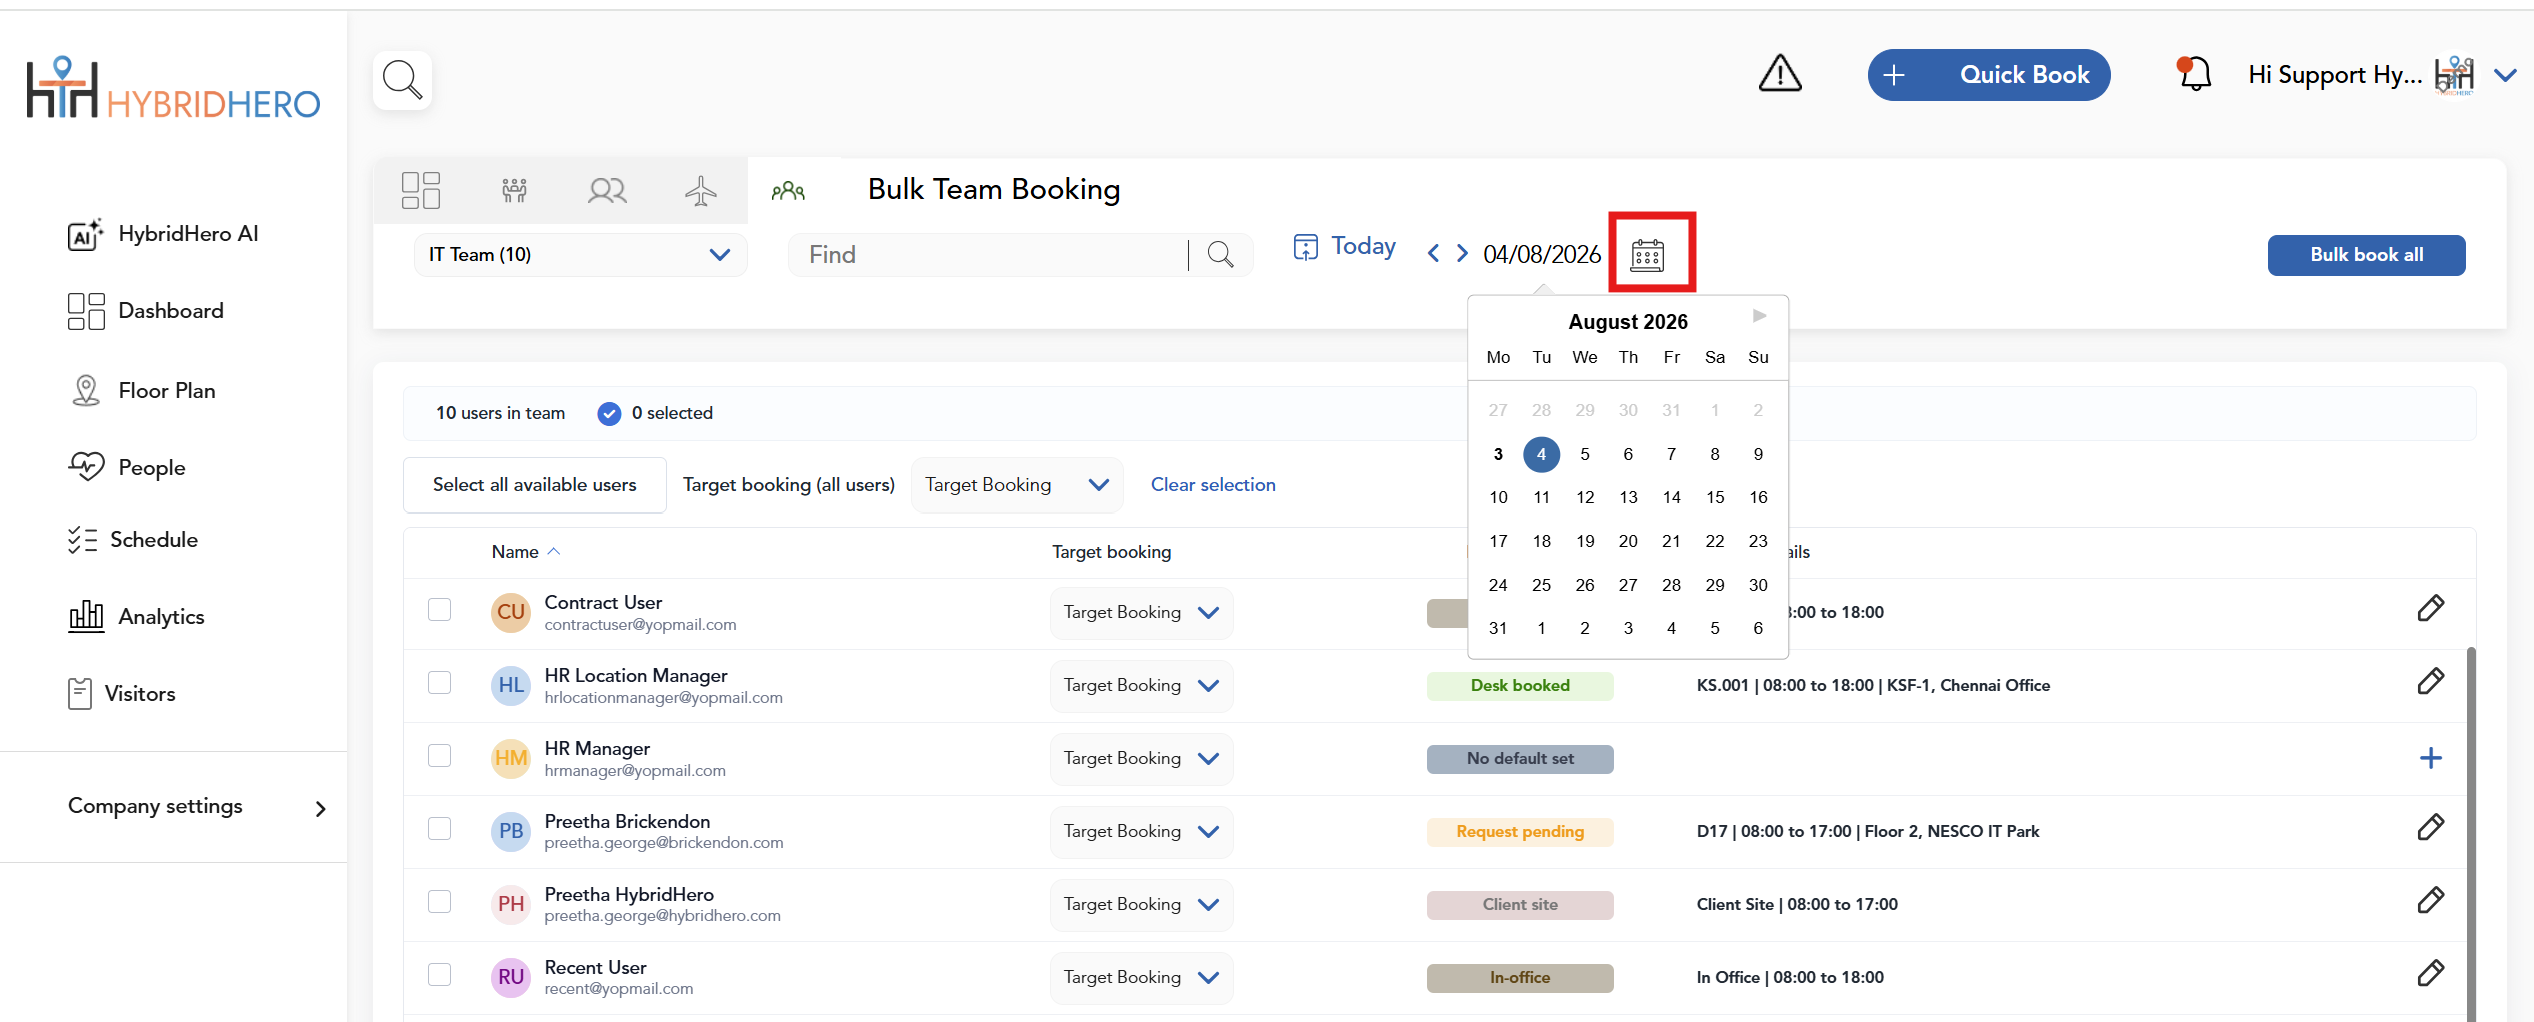Add a booking for HR Manager via the plus icon
The width and height of the screenshot is (2534, 1022).
click(2431, 758)
